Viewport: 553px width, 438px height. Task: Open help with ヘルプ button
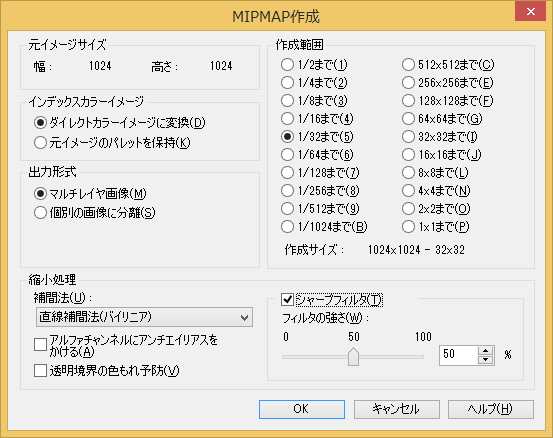point(491,409)
